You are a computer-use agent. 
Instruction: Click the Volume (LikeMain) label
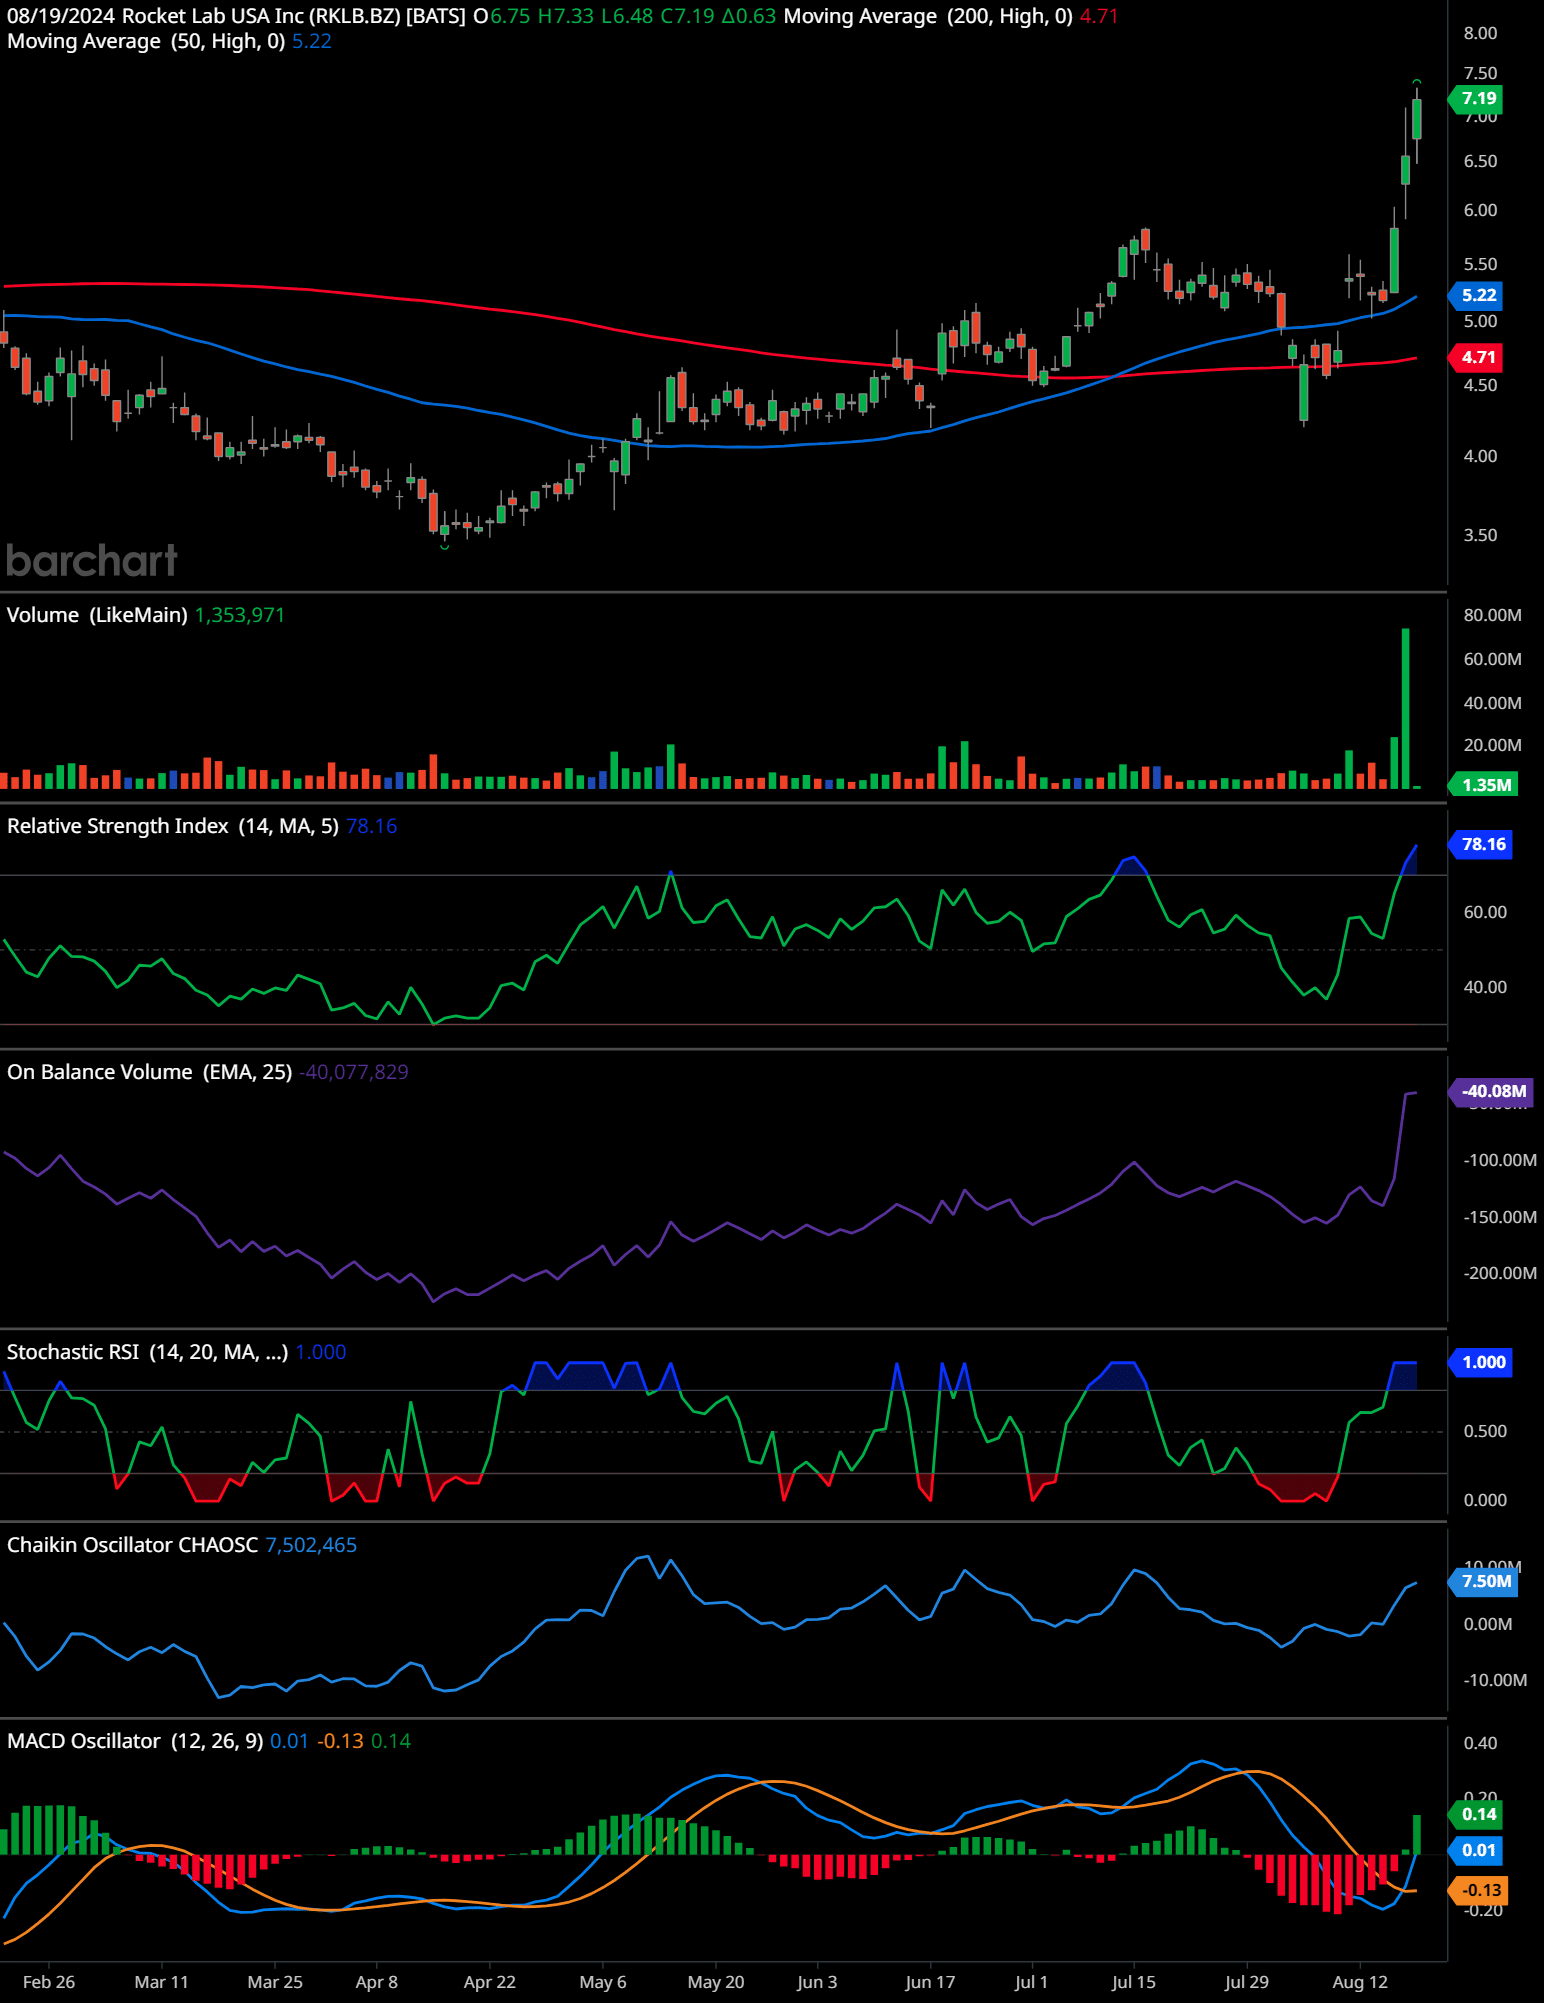[x=97, y=615]
